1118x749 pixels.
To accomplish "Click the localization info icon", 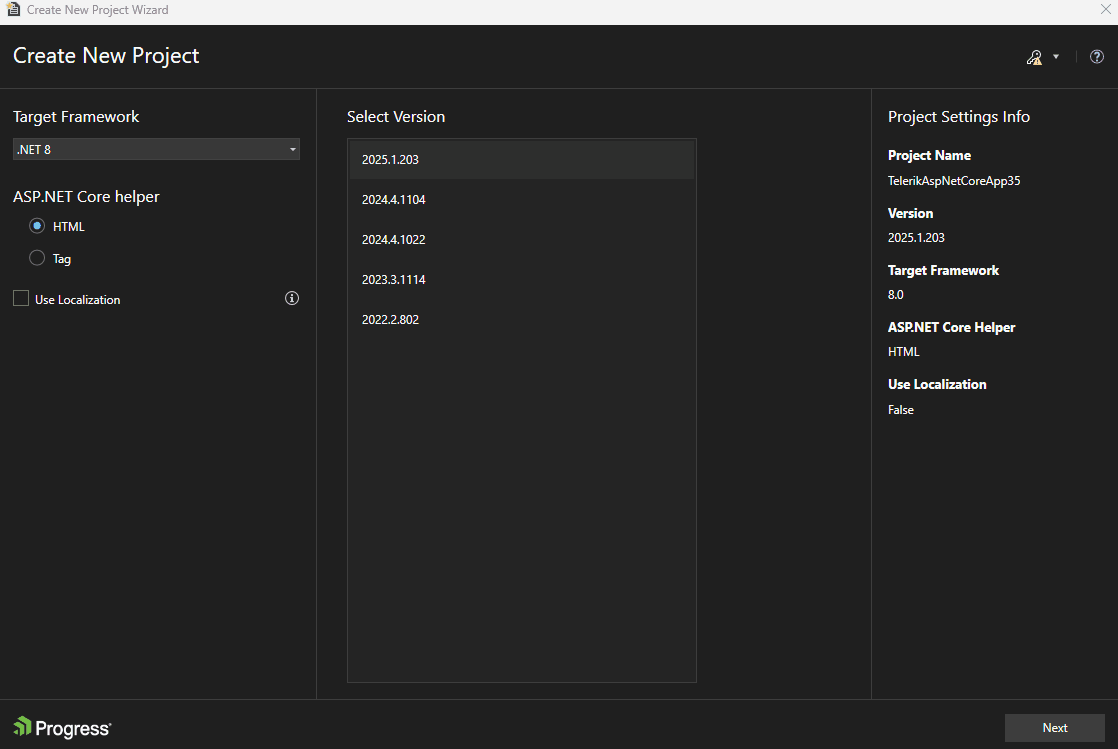I will [x=292, y=298].
